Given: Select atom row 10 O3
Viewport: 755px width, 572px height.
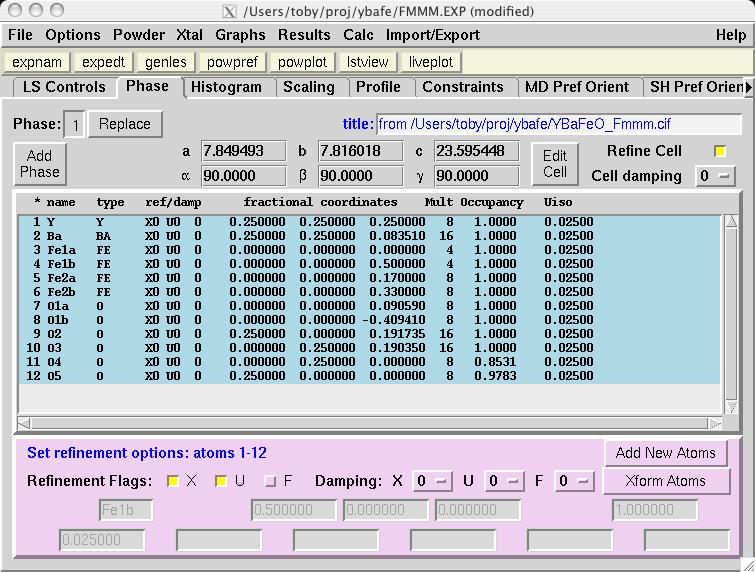Looking at the screenshot, I should click(x=369, y=348).
